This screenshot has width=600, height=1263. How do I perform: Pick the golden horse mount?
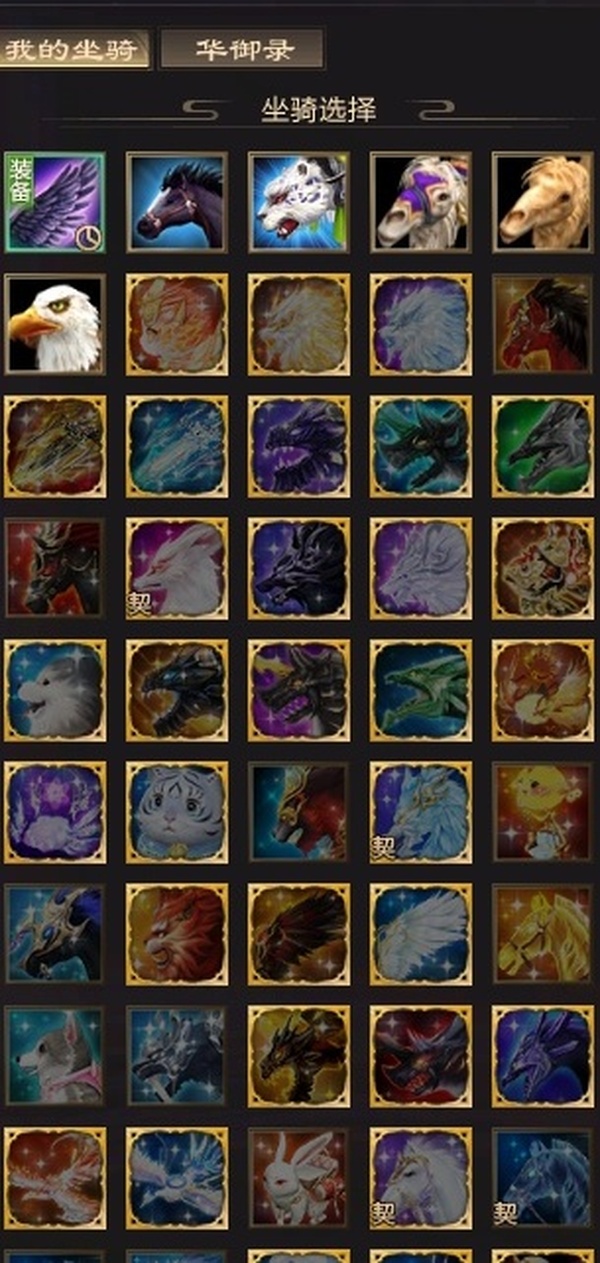542,934
